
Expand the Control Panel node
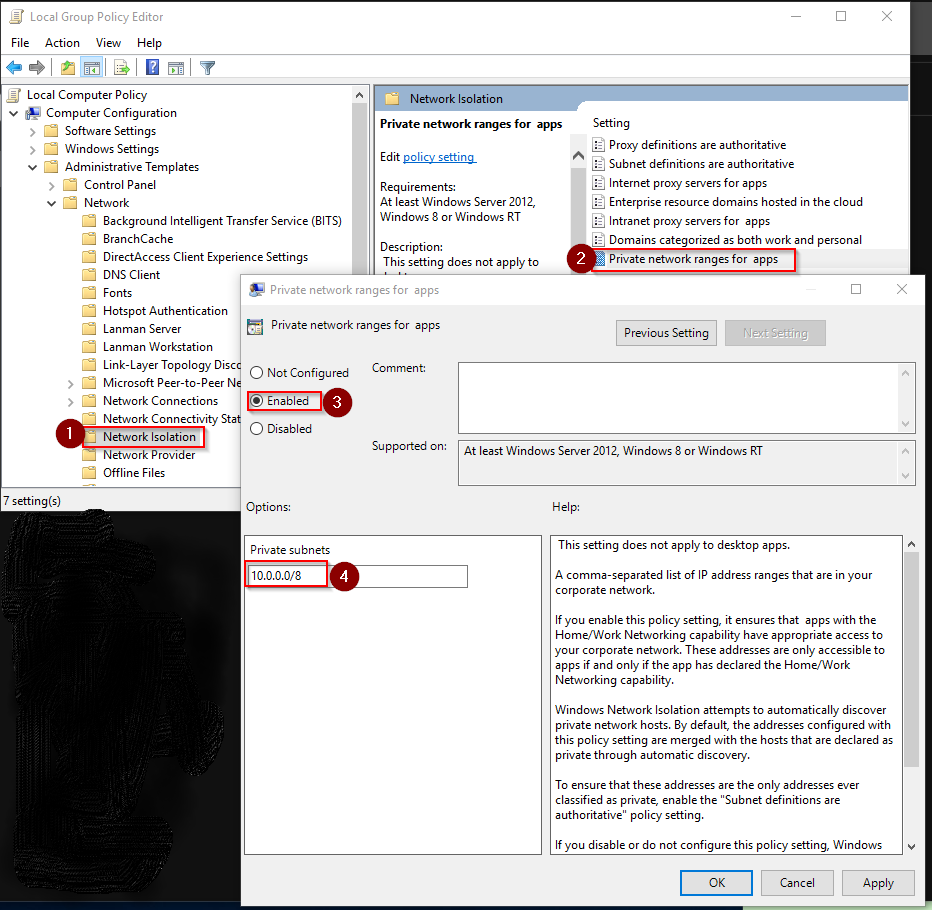52,185
